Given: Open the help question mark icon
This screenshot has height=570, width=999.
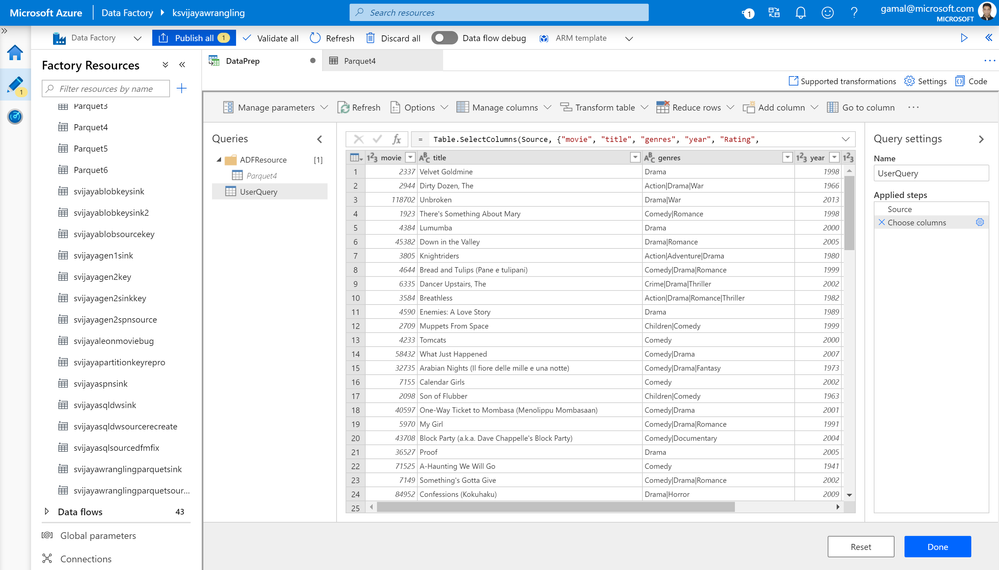Looking at the screenshot, I should pos(854,13).
